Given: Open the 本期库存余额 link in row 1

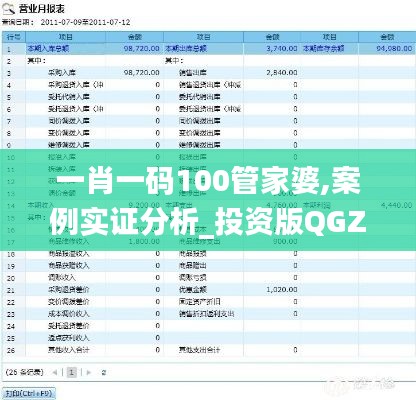Looking at the screenshot, I should [323, 49].
